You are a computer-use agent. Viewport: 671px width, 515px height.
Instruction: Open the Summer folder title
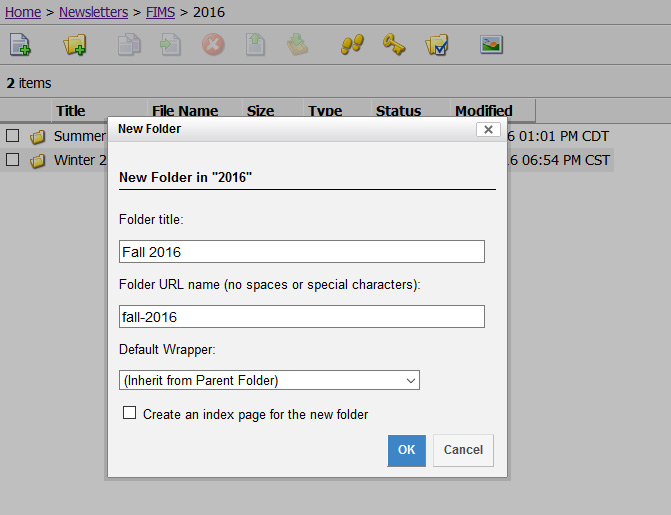point(80,136)
